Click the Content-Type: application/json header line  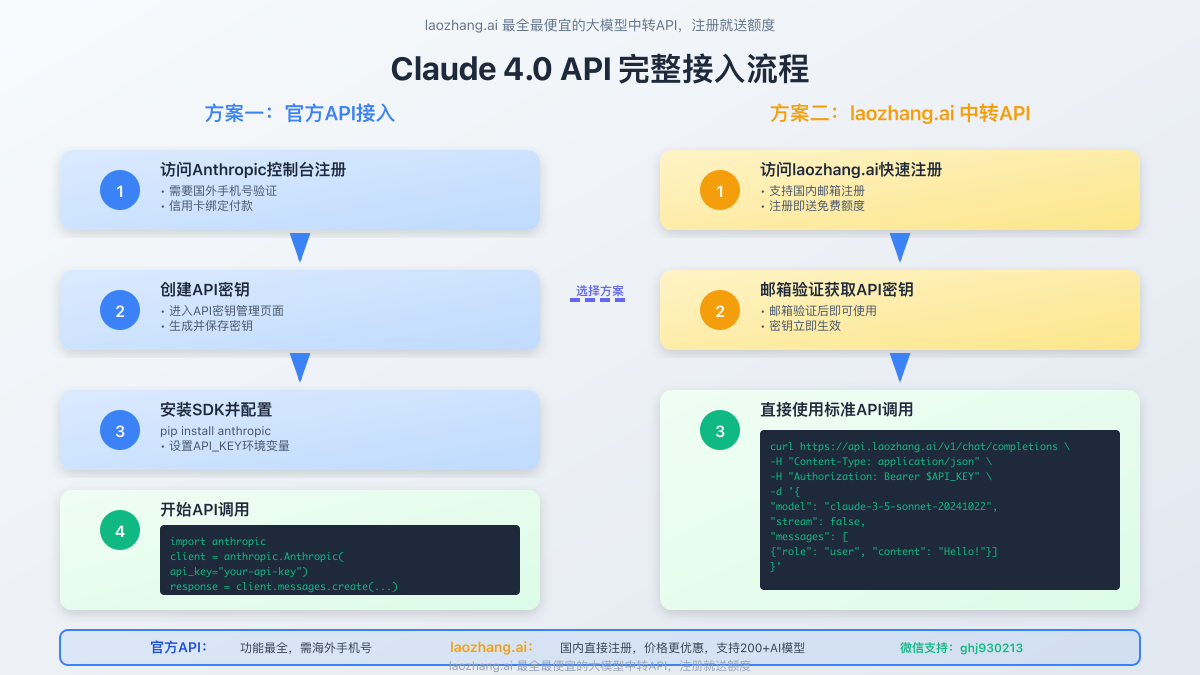coord(881,461)
